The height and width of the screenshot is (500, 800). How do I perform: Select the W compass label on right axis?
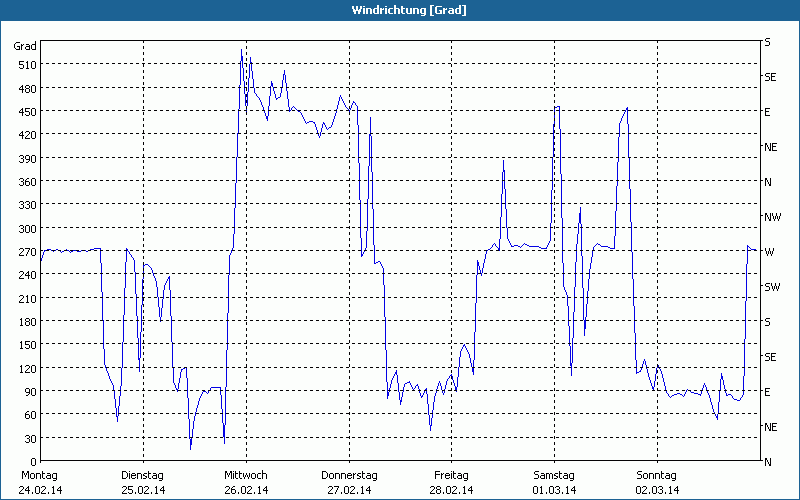[x=768, y=252]
